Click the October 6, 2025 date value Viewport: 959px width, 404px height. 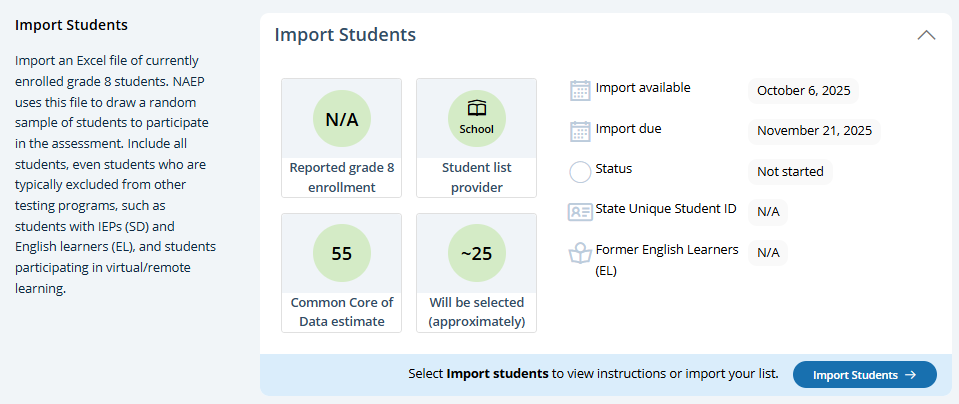803,91
